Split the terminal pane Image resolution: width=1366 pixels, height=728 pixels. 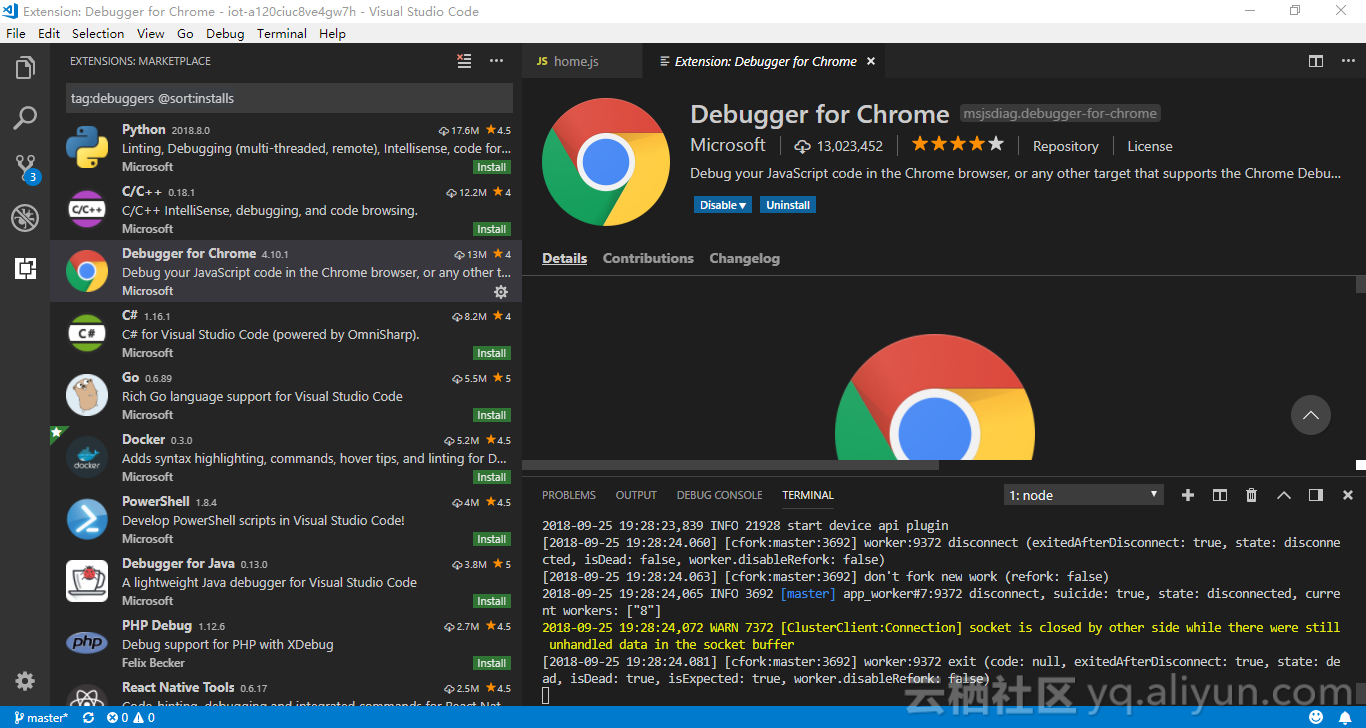tap(1220, 495)
